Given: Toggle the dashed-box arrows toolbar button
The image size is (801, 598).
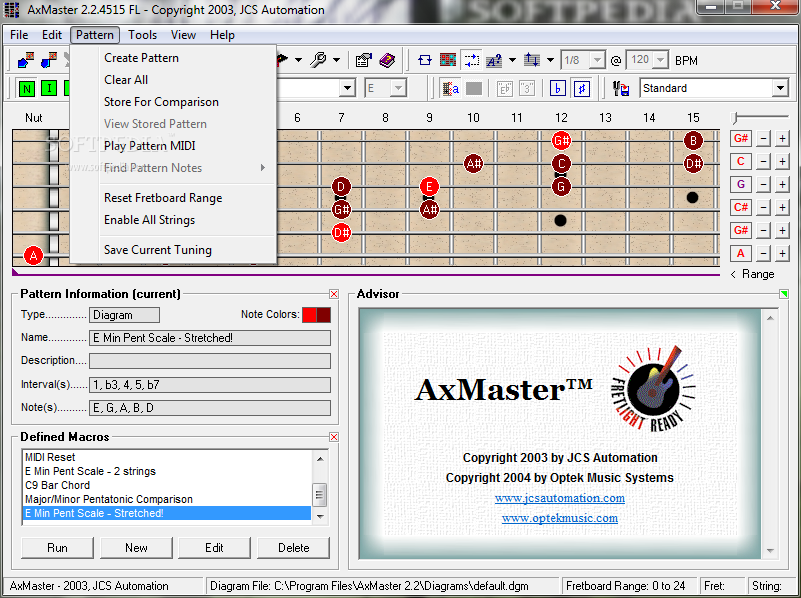Looking at the screenshot, I should pos(471,60).
